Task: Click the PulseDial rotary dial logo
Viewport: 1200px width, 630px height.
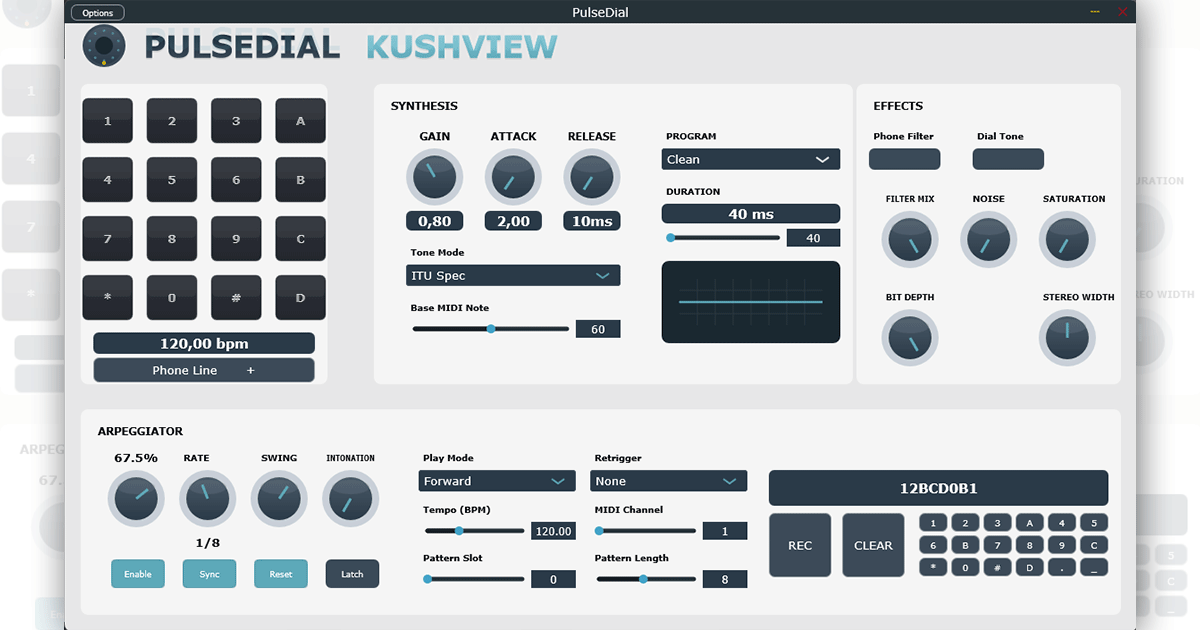Action: (103, 45)
